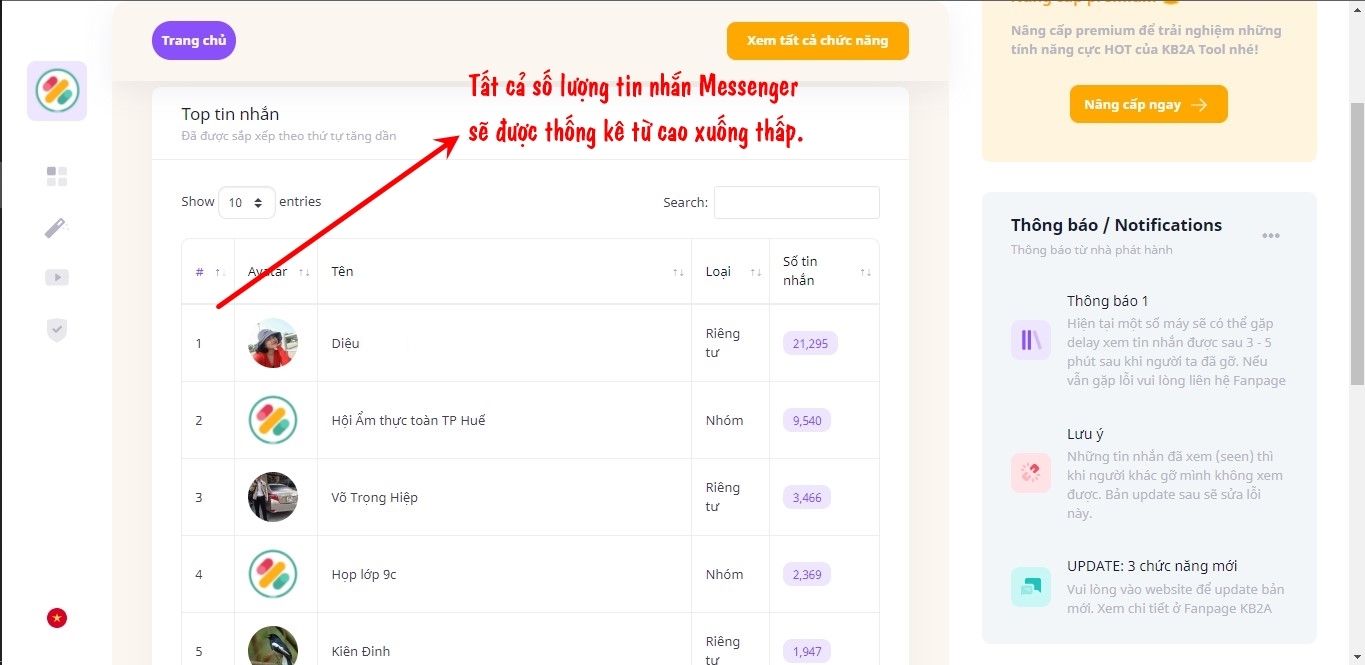Click Nâng cấp ngay upgrade button
Screen dimensions: 1365x665
coord(1148,104)
